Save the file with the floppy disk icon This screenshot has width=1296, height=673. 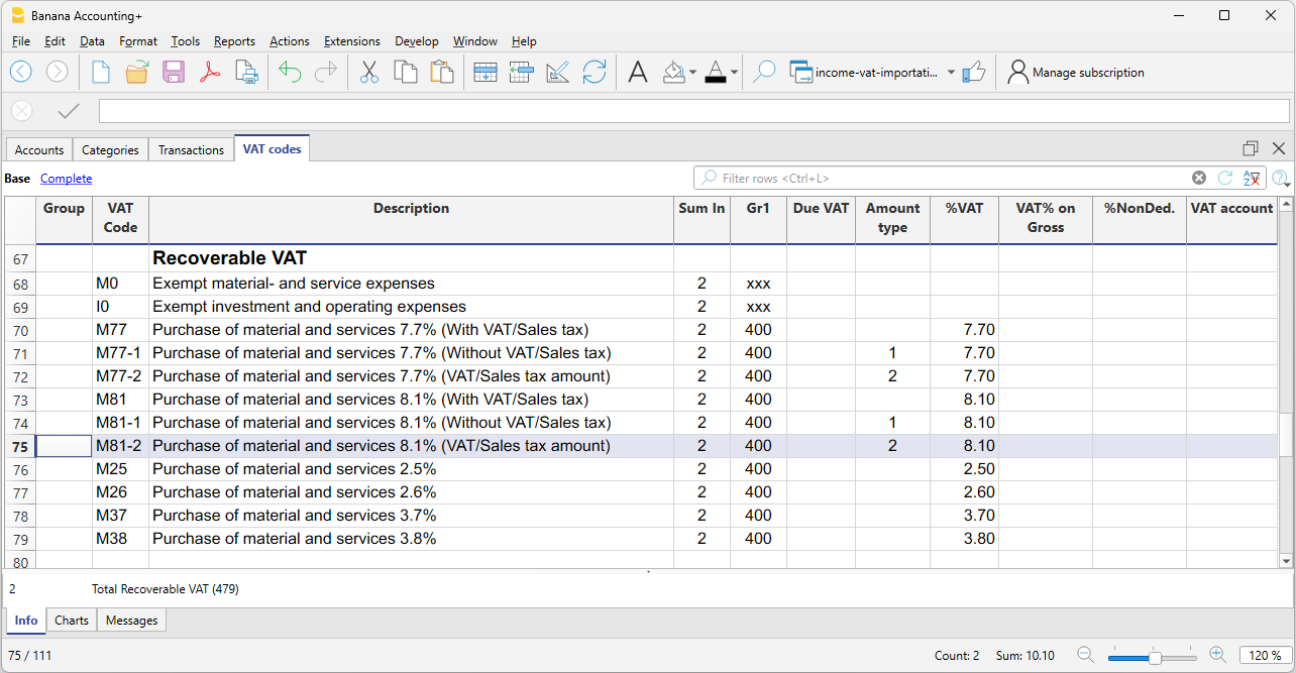tap(173, 72)
